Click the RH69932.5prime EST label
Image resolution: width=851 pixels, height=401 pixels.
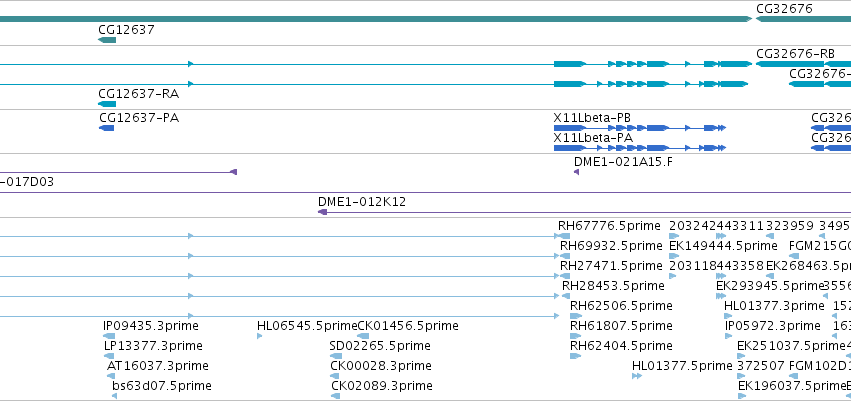tap(611, 246)
